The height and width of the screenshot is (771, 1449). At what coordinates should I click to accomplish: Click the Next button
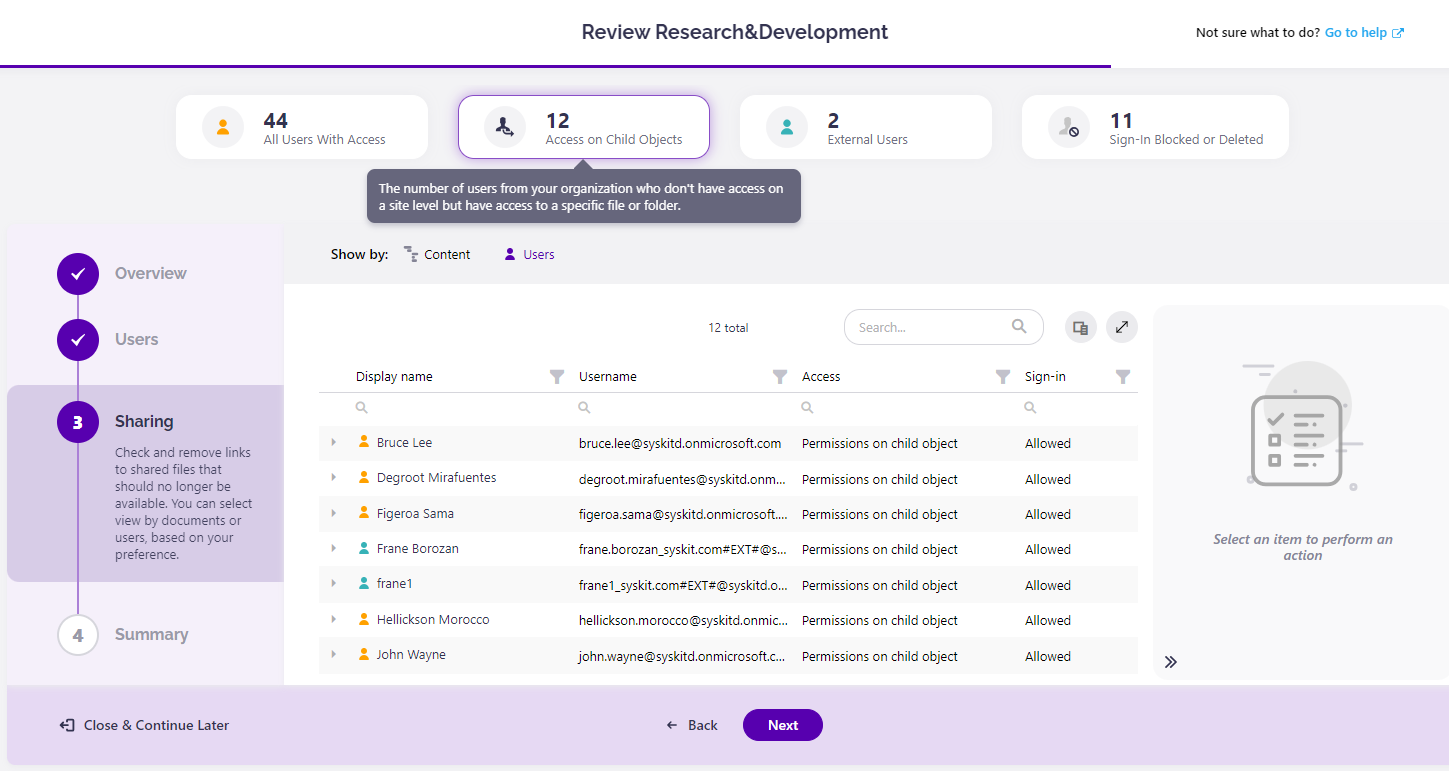[x=782, y=725]
